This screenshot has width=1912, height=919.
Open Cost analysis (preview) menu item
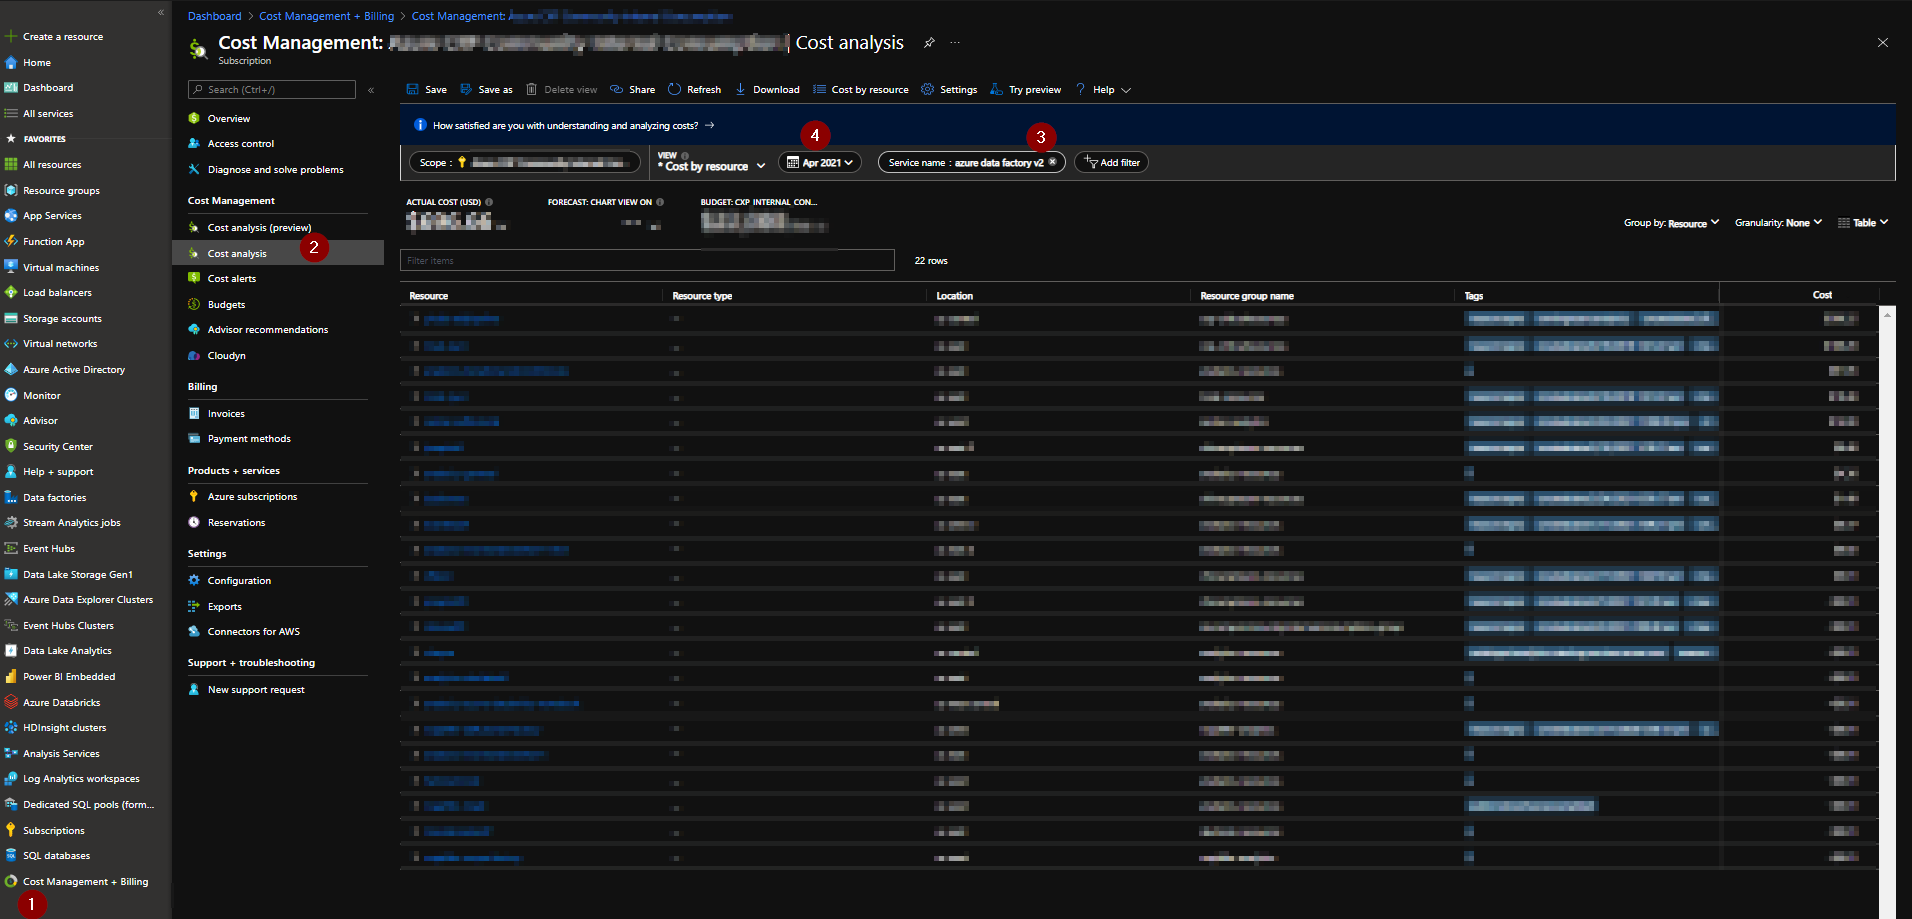(259, 228)
